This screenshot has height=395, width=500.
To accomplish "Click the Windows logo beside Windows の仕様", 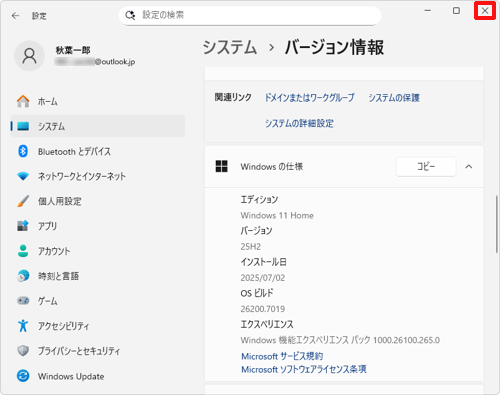I will coord(221,166).
